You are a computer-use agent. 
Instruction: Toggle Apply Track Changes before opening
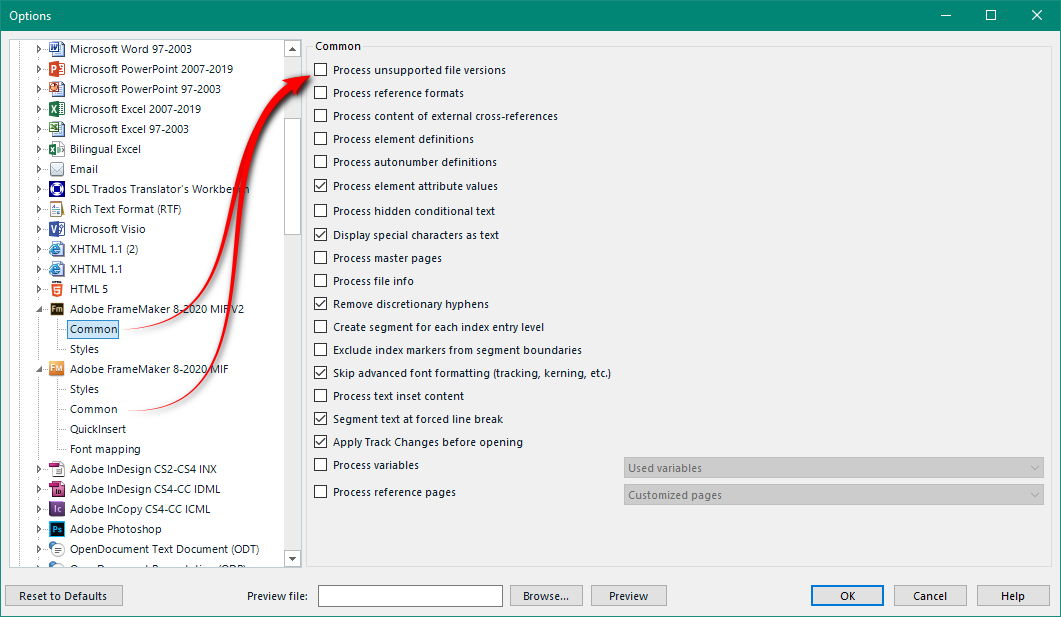(x=321, y=442)
